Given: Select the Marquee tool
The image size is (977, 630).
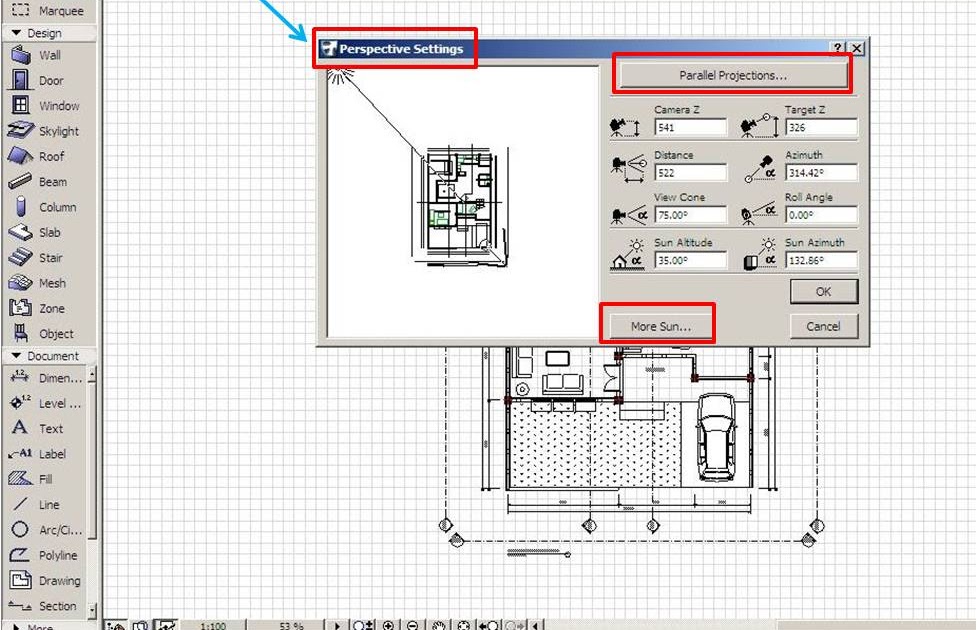Looking at the screenshot, I should (48, 10).
